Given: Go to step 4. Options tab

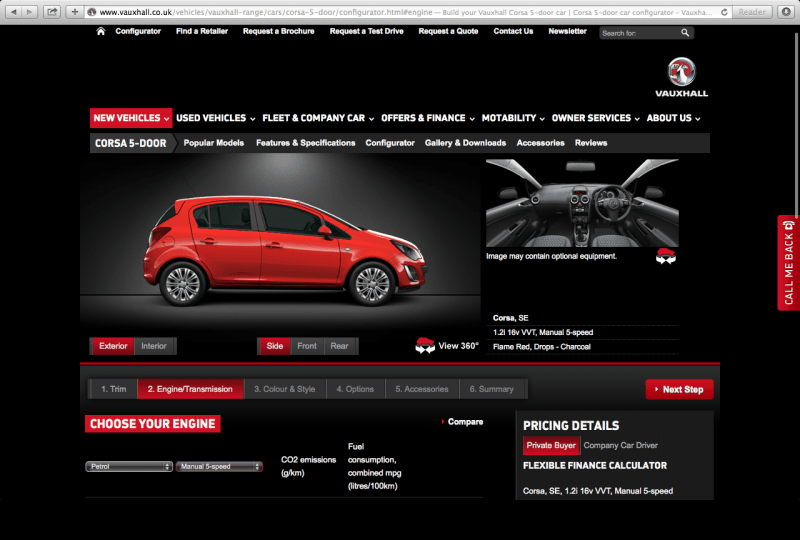Looking at the screenshot, I should click(355, 389).
